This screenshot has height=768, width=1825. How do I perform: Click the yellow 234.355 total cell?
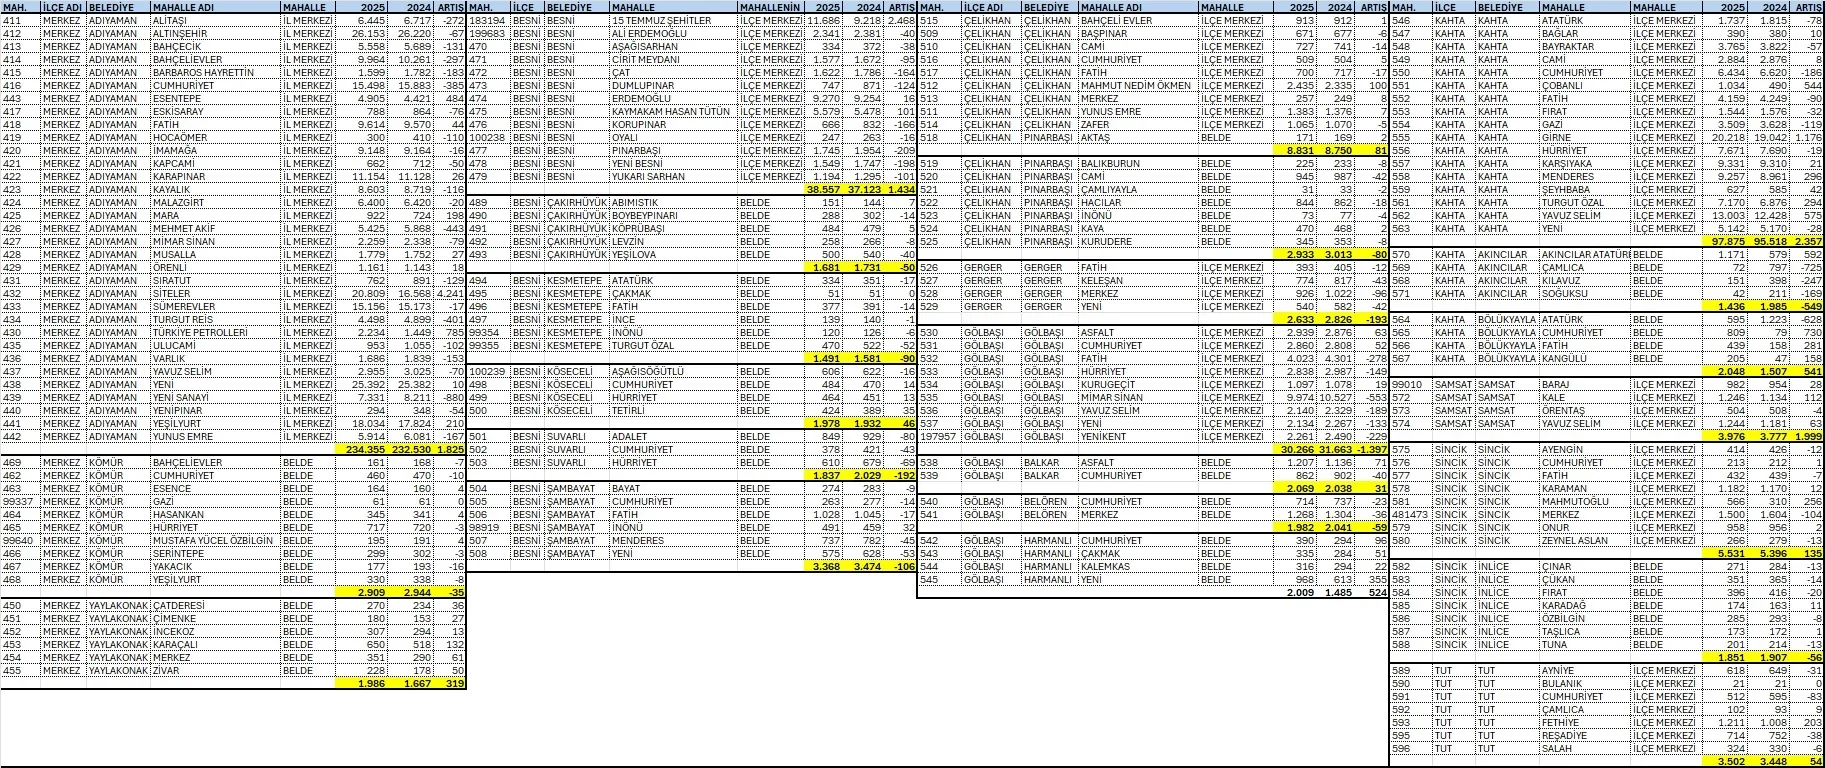click(361, 449)
